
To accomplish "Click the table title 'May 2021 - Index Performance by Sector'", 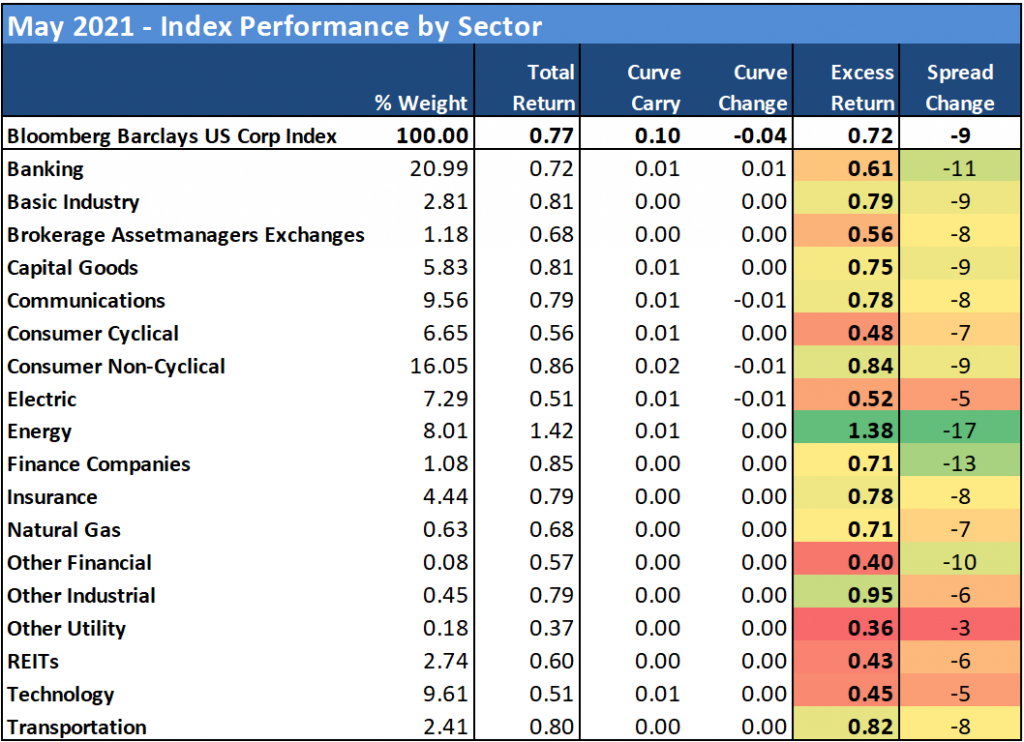I will 274,26.
